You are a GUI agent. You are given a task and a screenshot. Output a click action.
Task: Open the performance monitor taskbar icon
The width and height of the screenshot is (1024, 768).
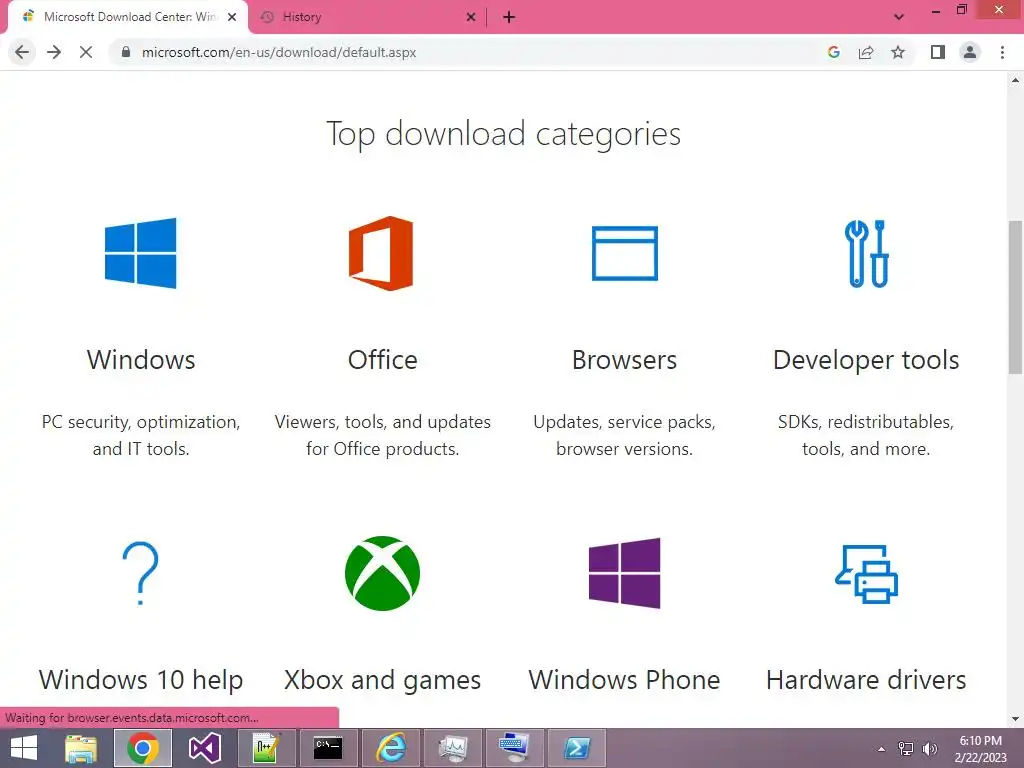(452, 748)
